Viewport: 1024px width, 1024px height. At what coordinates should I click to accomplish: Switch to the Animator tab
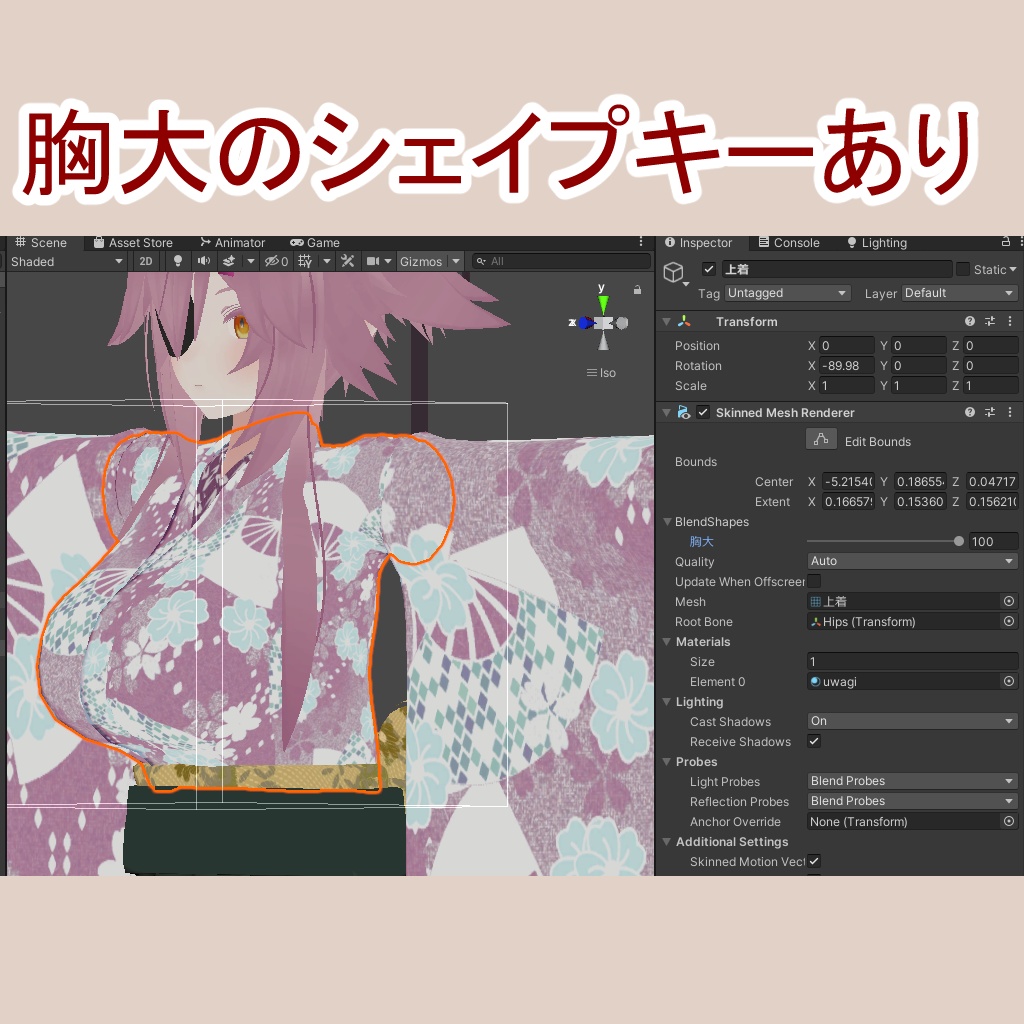pyautogui.click(x=232, y=242)
